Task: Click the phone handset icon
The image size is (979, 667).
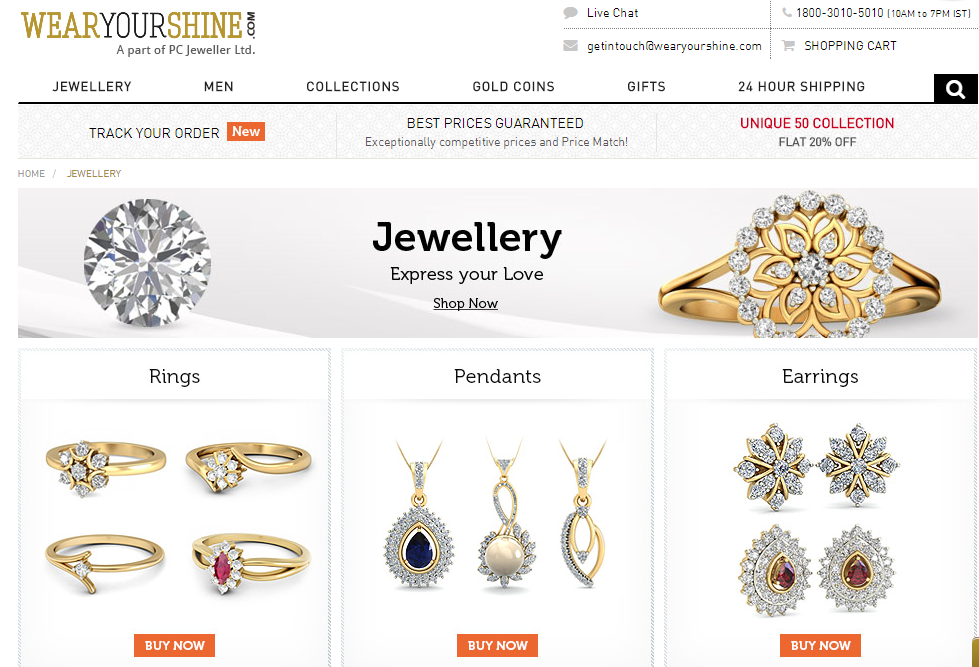Action: point(787,12)
